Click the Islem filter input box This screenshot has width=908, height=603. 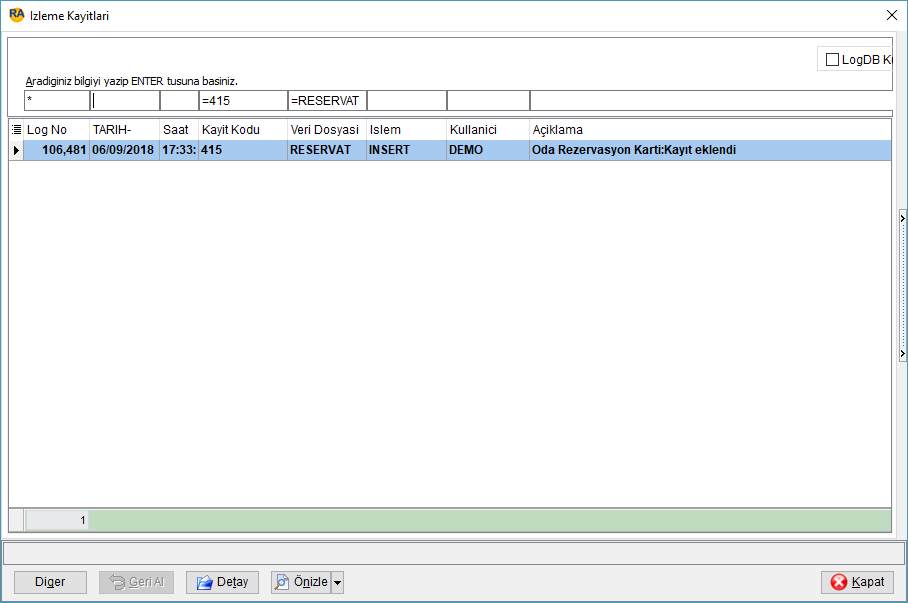coord(407,101)
